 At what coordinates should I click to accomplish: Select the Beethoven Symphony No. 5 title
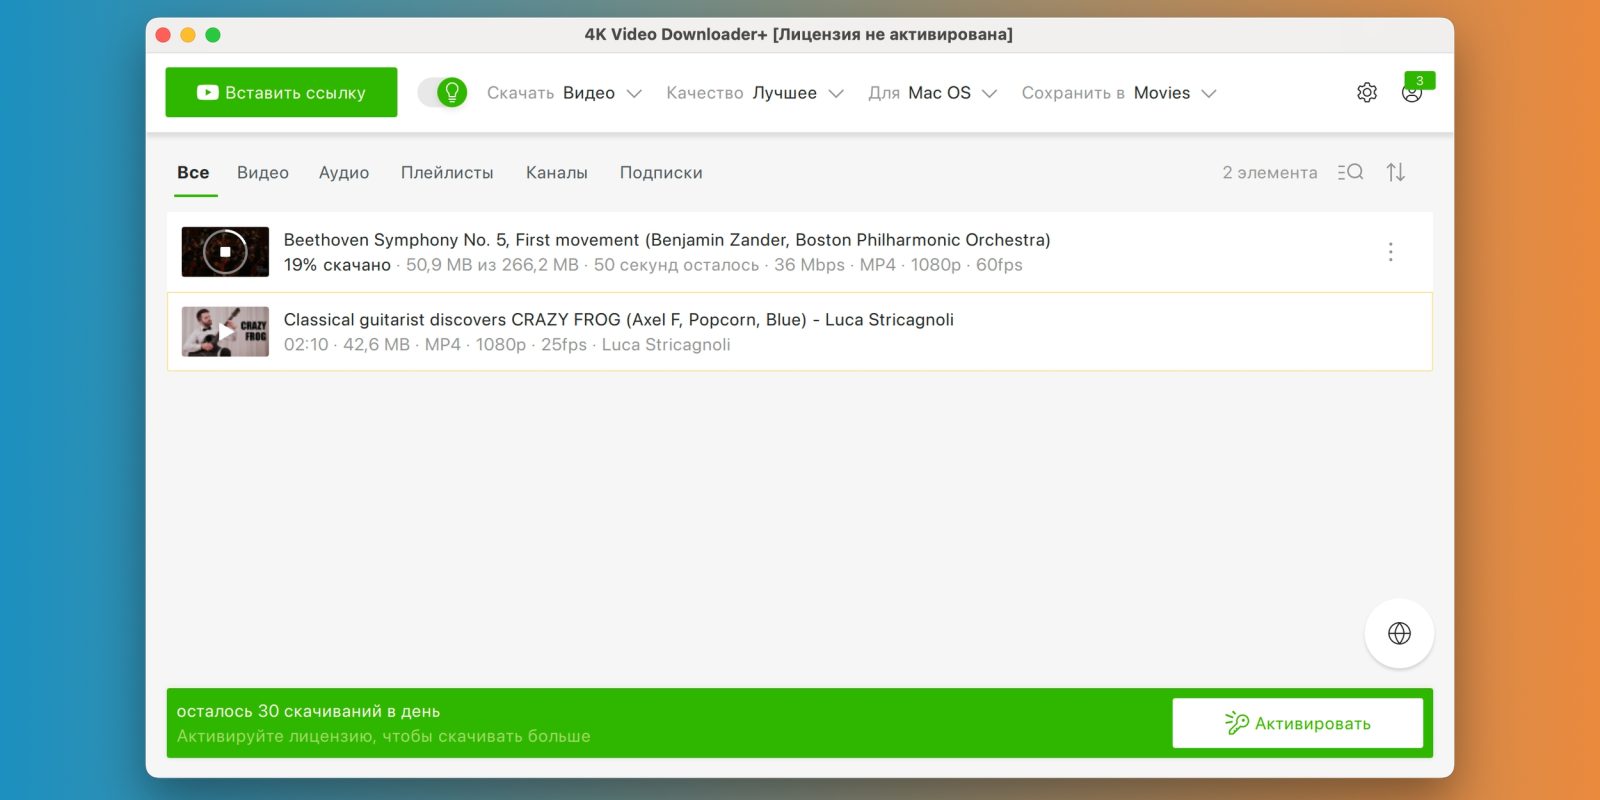667,240
